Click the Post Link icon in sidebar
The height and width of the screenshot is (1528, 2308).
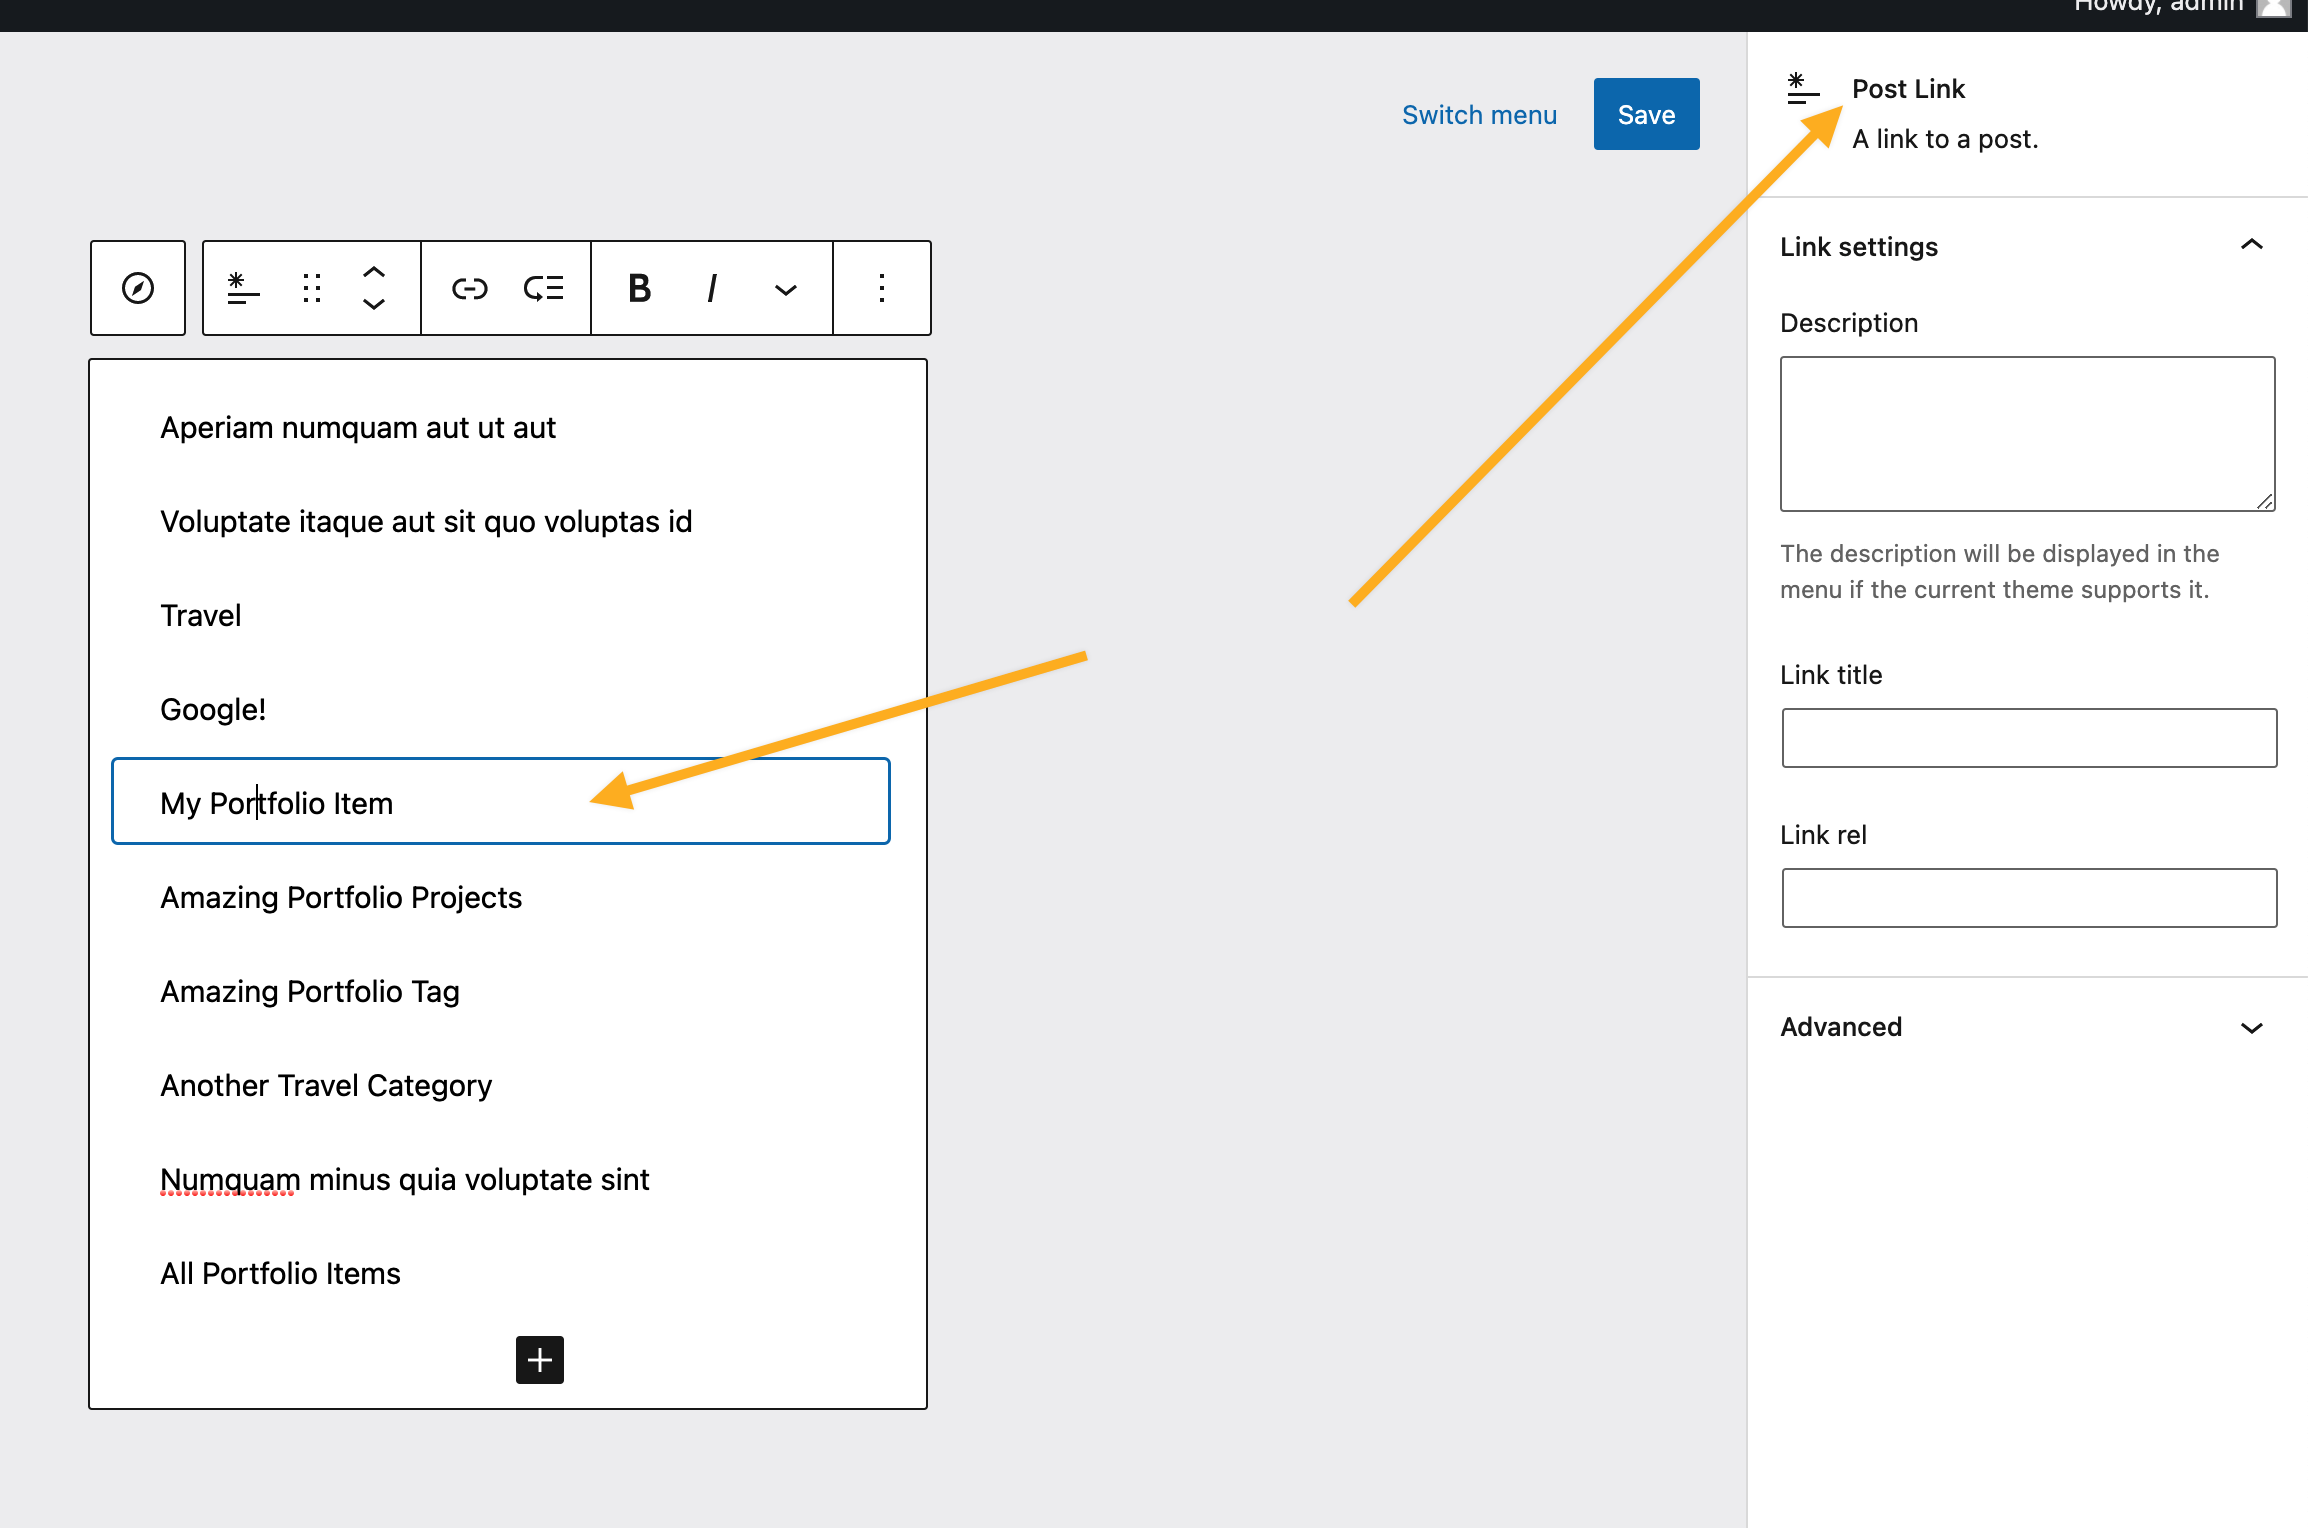coord(1802,88)
